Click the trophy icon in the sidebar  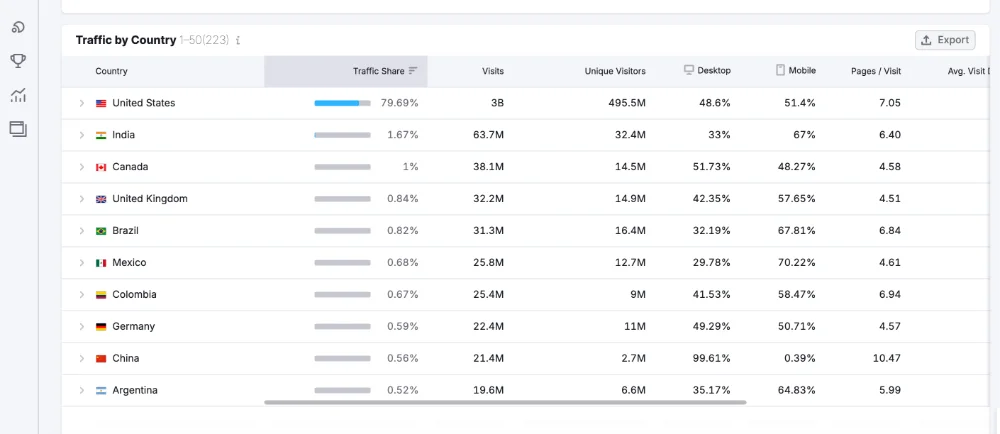(x=18, y=61)
